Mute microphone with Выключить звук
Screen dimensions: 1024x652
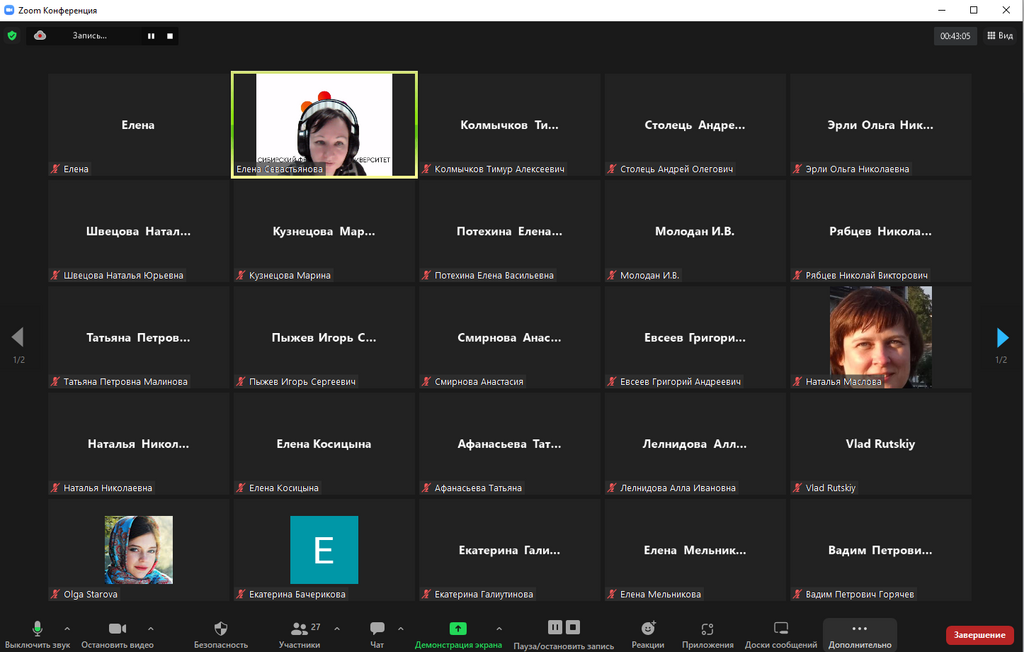(x=37, y=634)
